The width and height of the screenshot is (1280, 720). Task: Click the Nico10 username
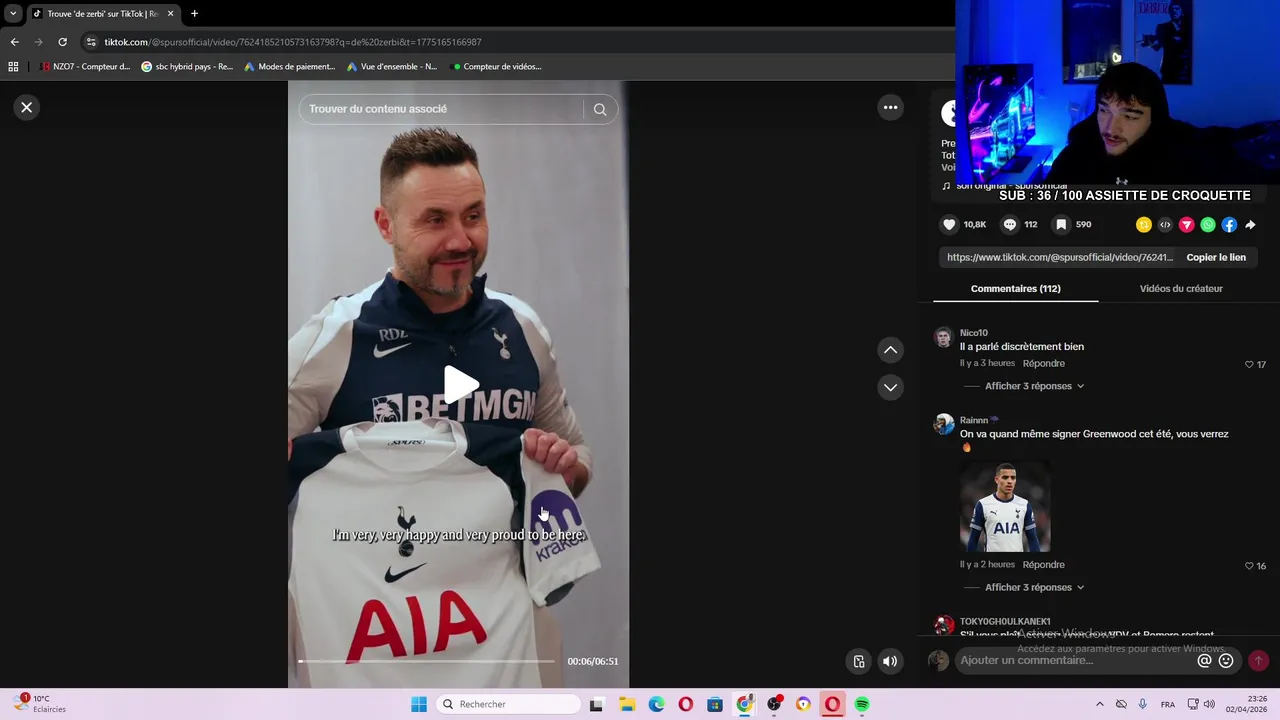(973, 333)
